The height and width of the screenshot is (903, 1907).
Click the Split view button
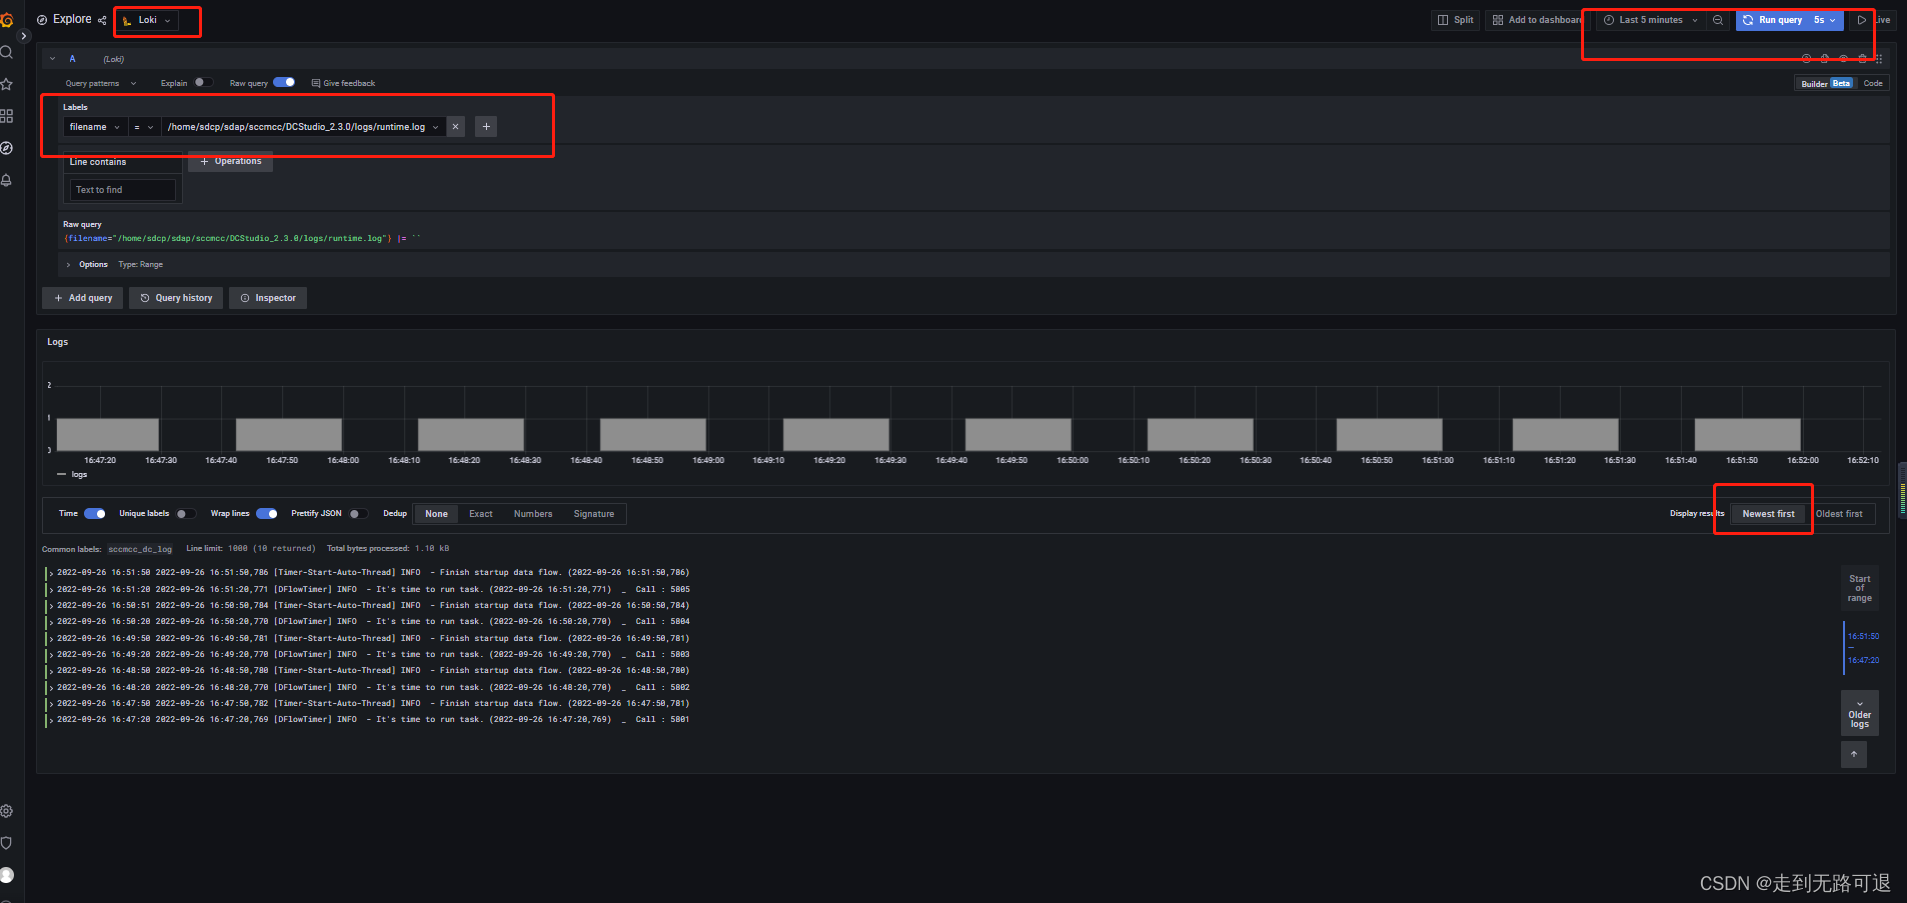point(1455,20)
